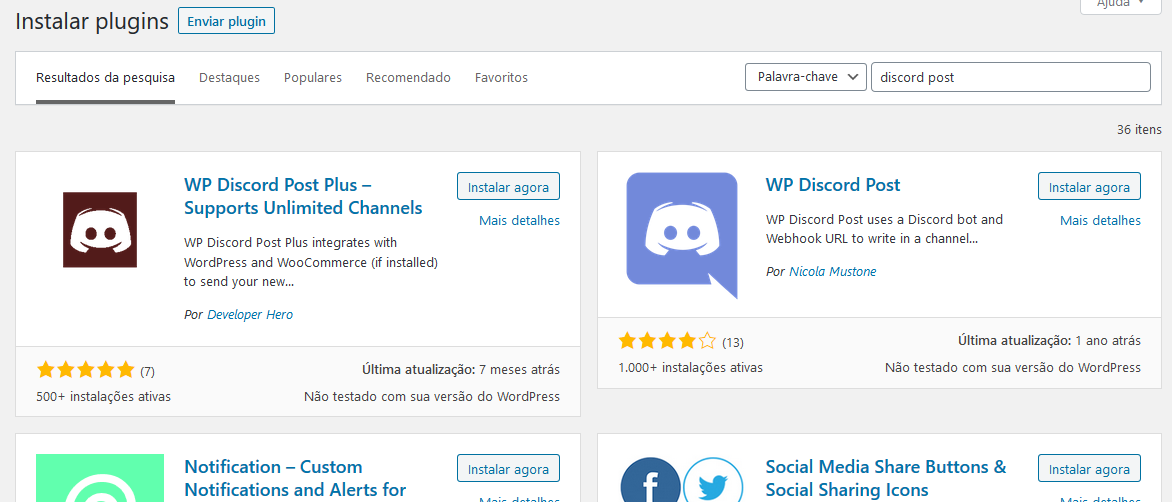Click the 1.000+ instalações ativas text
Image resolution: width=1172 pixels, height=502 pixels.
691,368
